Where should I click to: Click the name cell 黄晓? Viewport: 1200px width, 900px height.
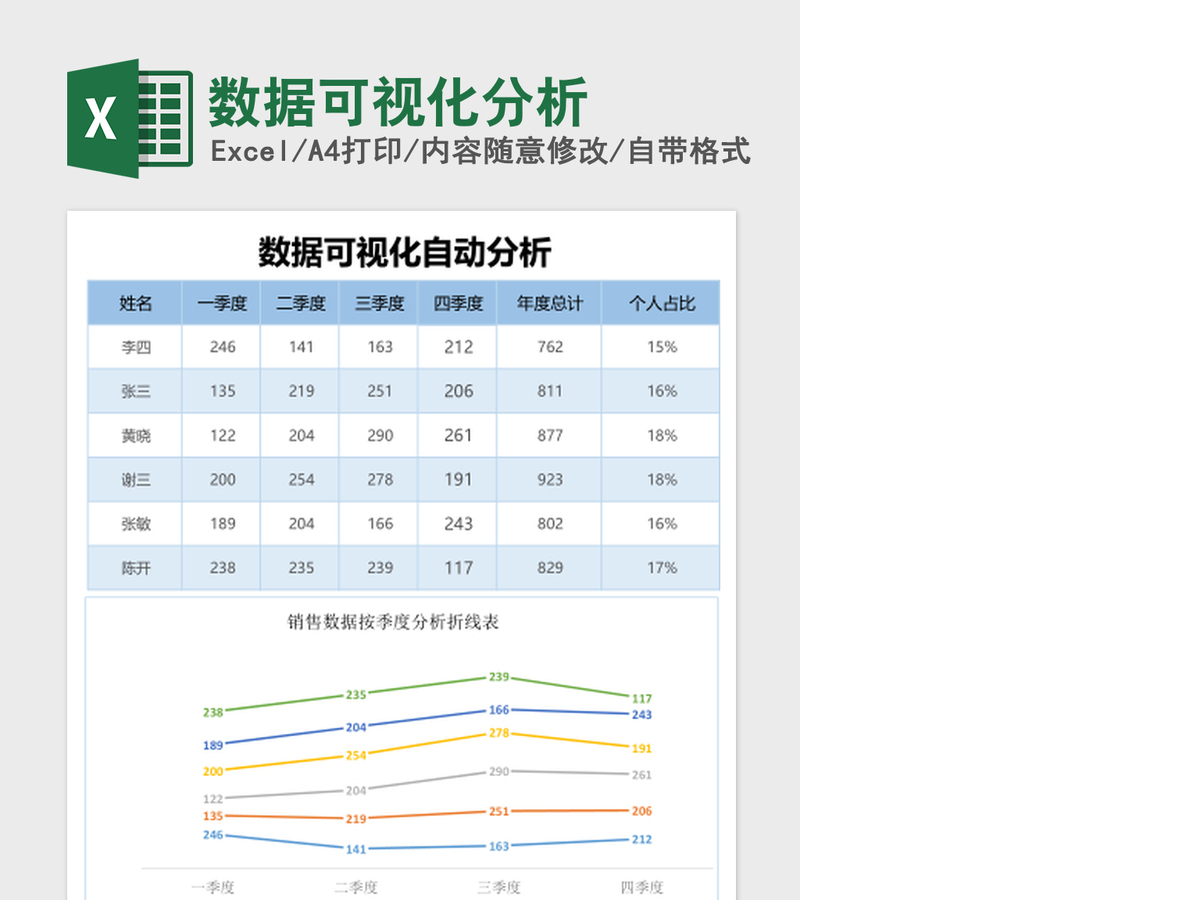135,435
